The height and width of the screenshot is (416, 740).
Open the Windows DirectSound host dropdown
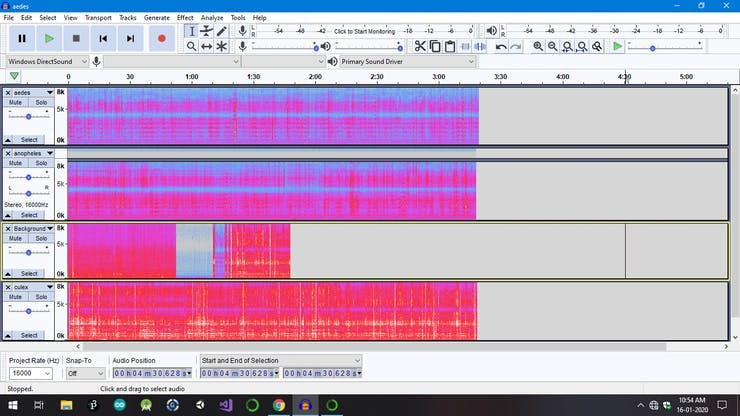[x=45, y=61]
